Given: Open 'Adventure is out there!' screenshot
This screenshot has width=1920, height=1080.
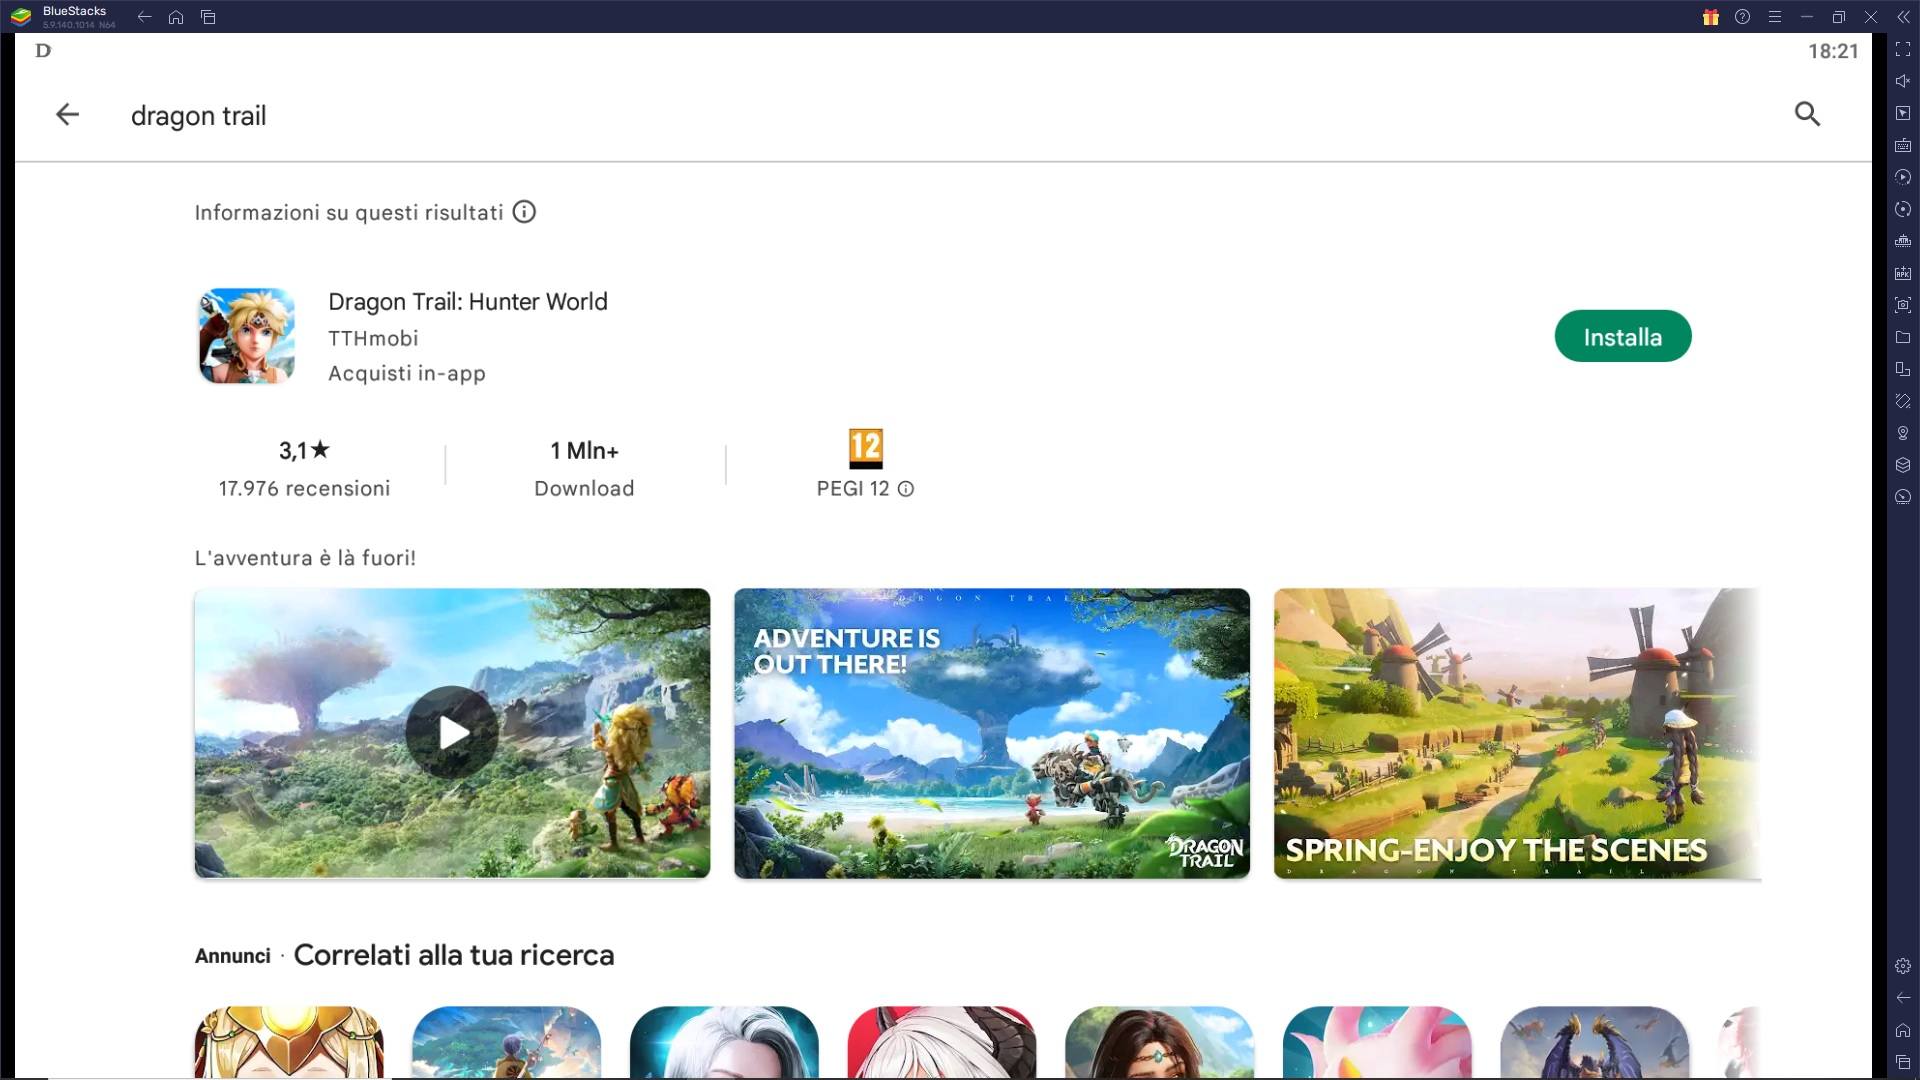Looking at the screenshot, I should (x=992, y=733).
